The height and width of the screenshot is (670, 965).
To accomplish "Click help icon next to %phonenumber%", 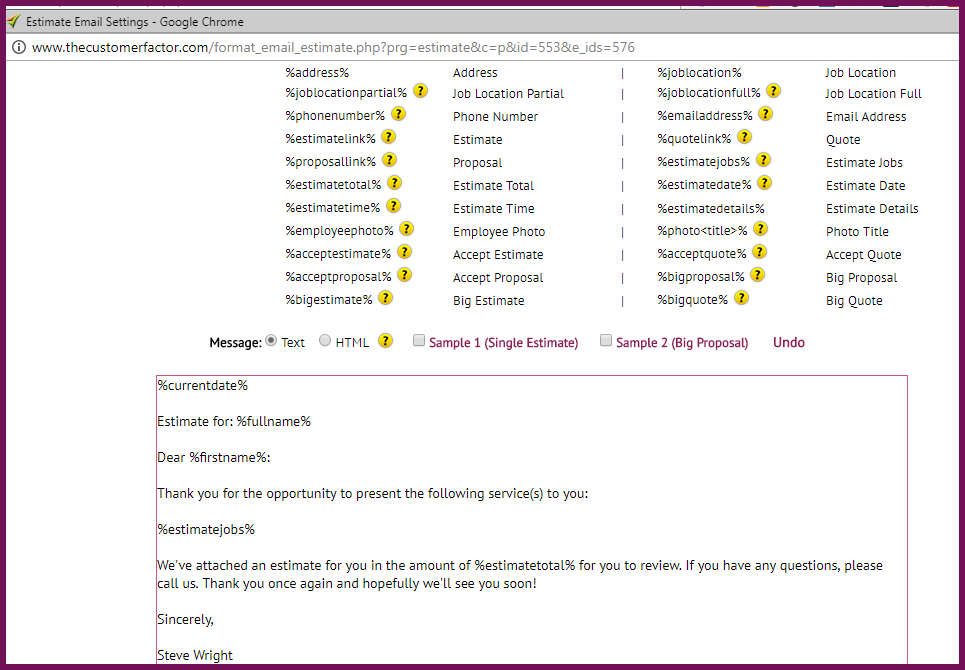I will pos(399,114).
